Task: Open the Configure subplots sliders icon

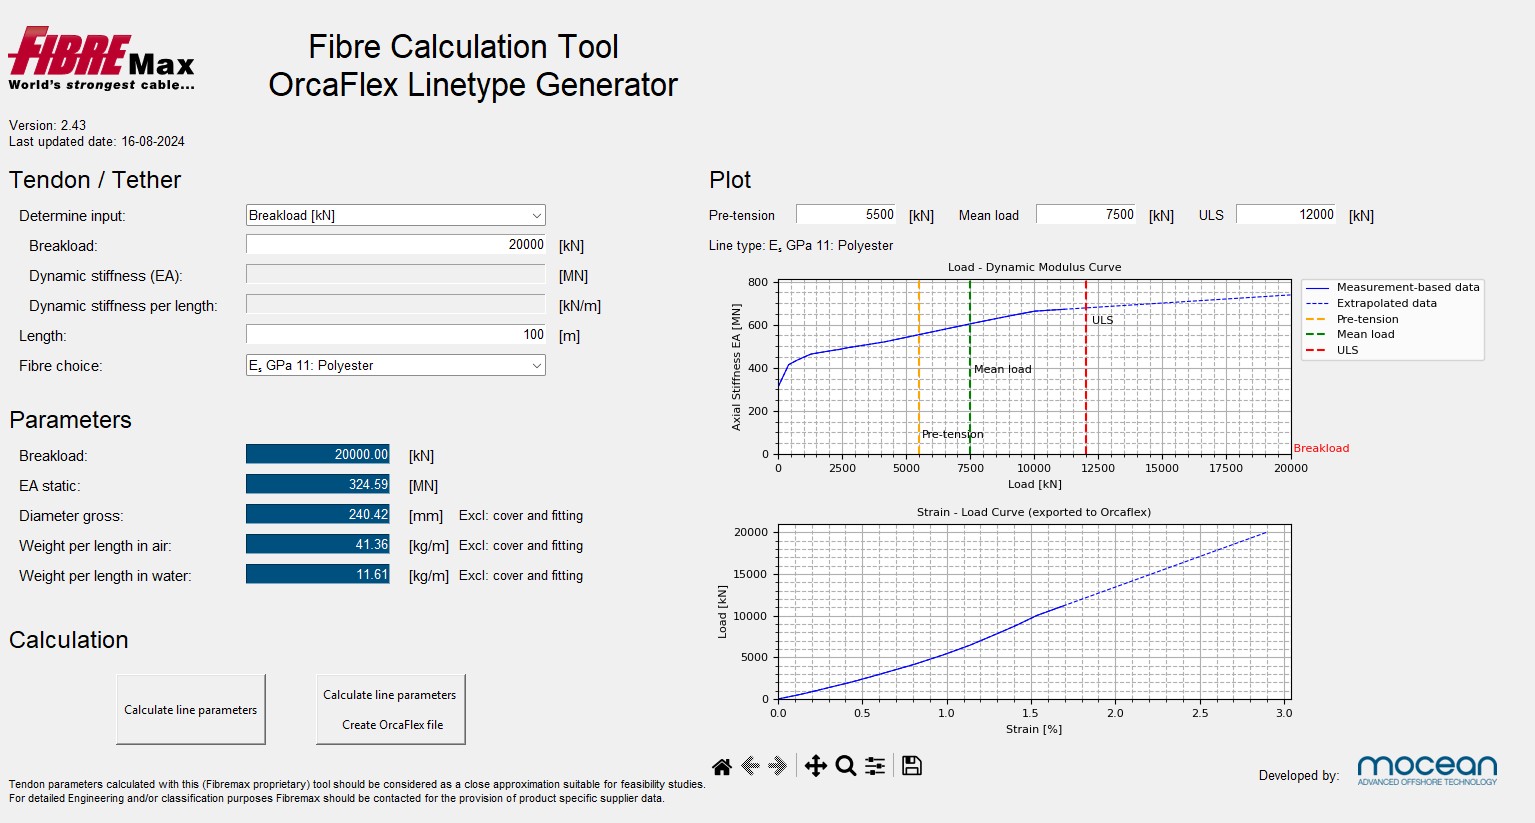Action: pyautogui.click(x=875, y=767)
